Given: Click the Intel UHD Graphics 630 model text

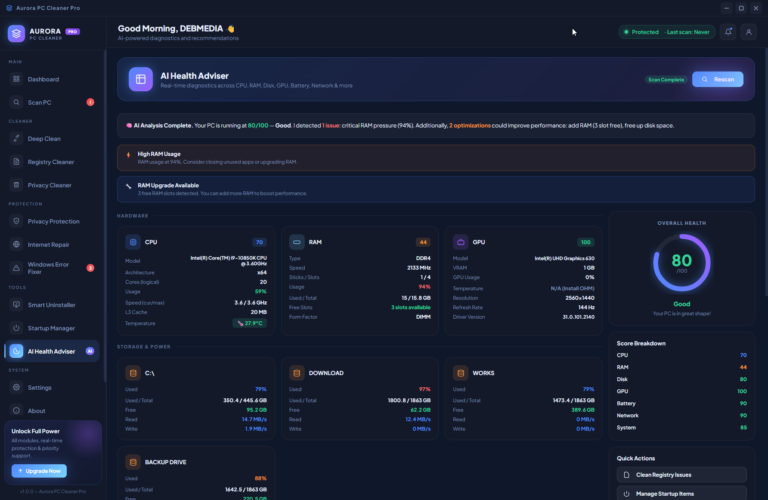Looking at the screenshot, I should tap(564, 258).
